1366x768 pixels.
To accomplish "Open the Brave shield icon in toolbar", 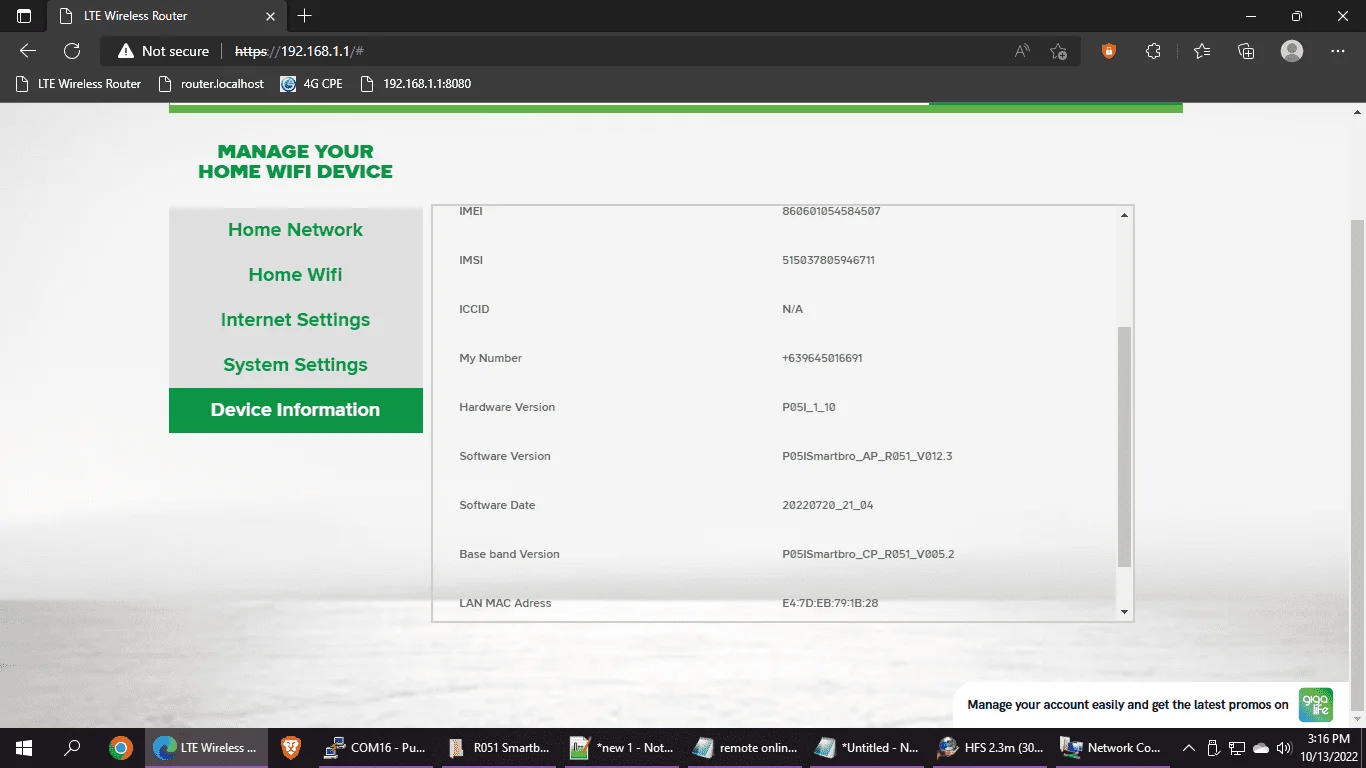I will (x=1108, y=51).
